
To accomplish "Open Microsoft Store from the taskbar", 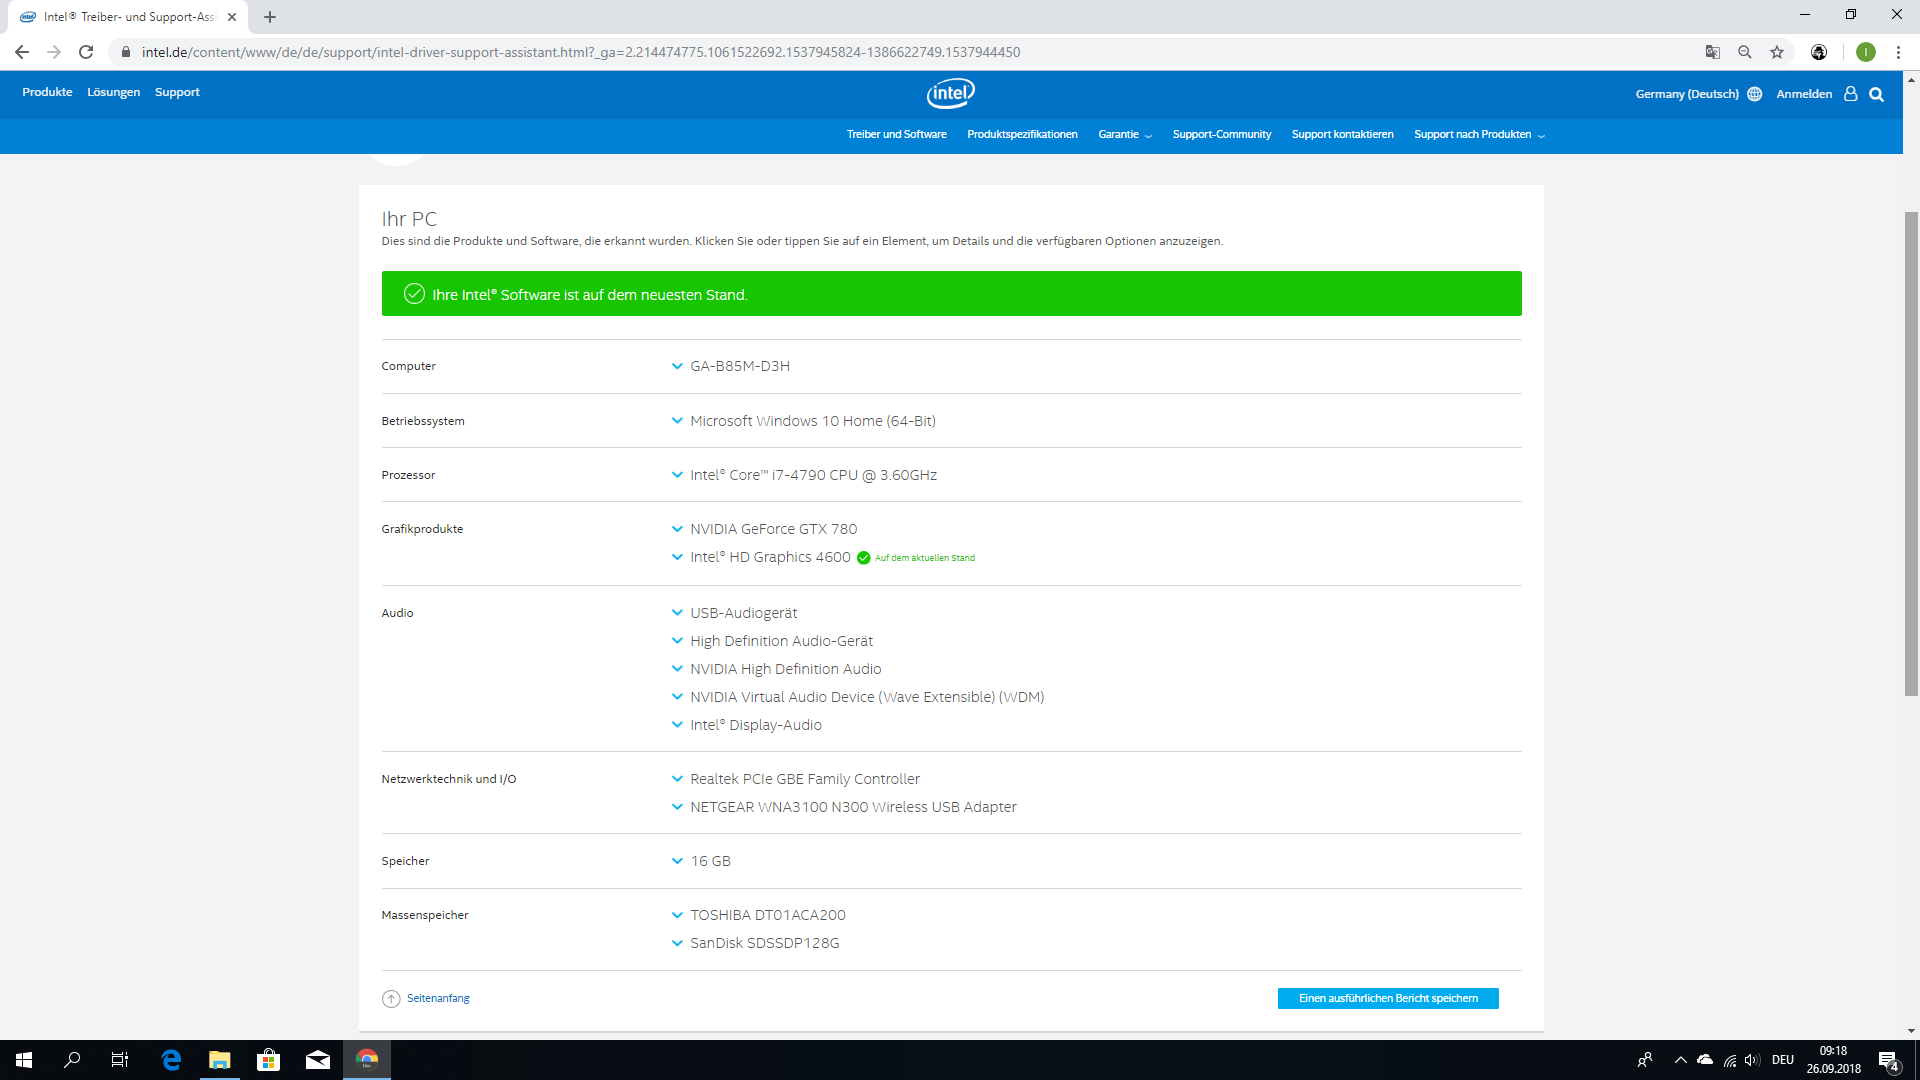I will tap(268, 1060).
